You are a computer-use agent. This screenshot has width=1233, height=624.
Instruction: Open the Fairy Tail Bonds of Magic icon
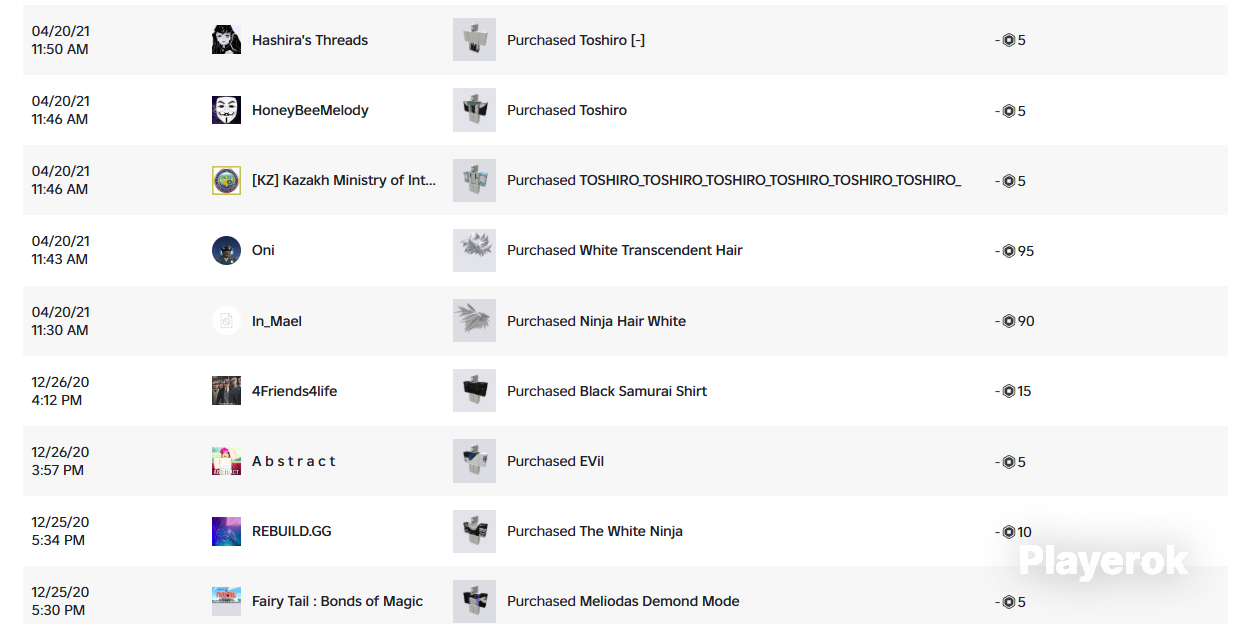(x=226, y=601)
